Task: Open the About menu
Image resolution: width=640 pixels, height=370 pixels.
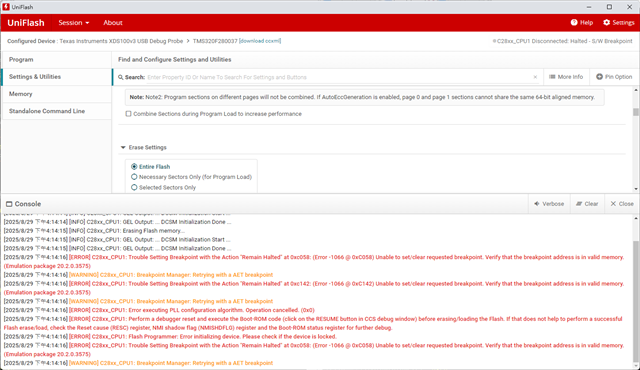Action: [x=113, y=23]
